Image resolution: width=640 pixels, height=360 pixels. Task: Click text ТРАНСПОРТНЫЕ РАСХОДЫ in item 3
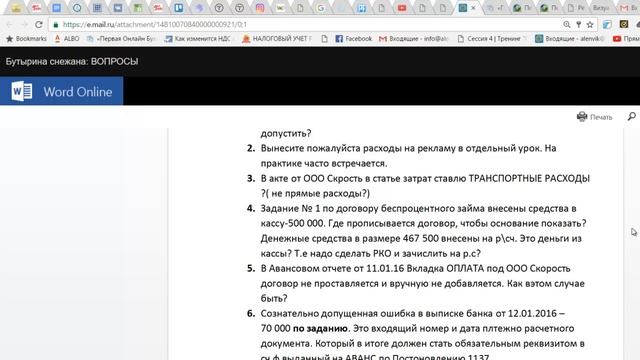click(x=529, y=179)
